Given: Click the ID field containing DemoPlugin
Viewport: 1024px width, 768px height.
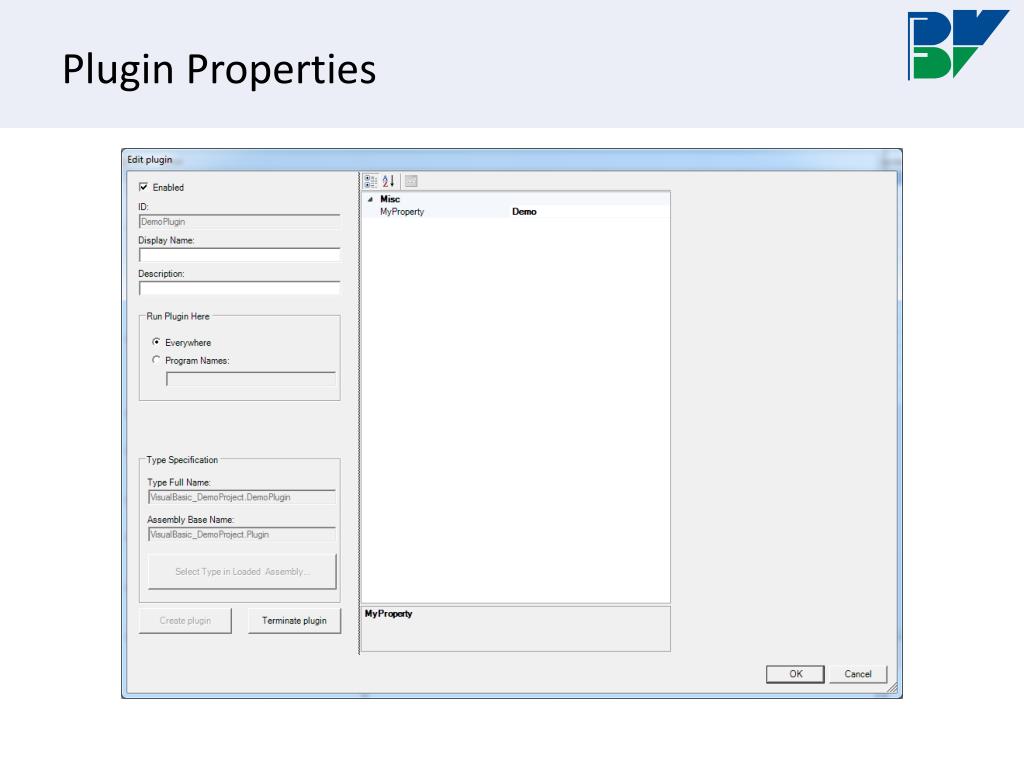Looking at the screenshot, I should (239, 221).
